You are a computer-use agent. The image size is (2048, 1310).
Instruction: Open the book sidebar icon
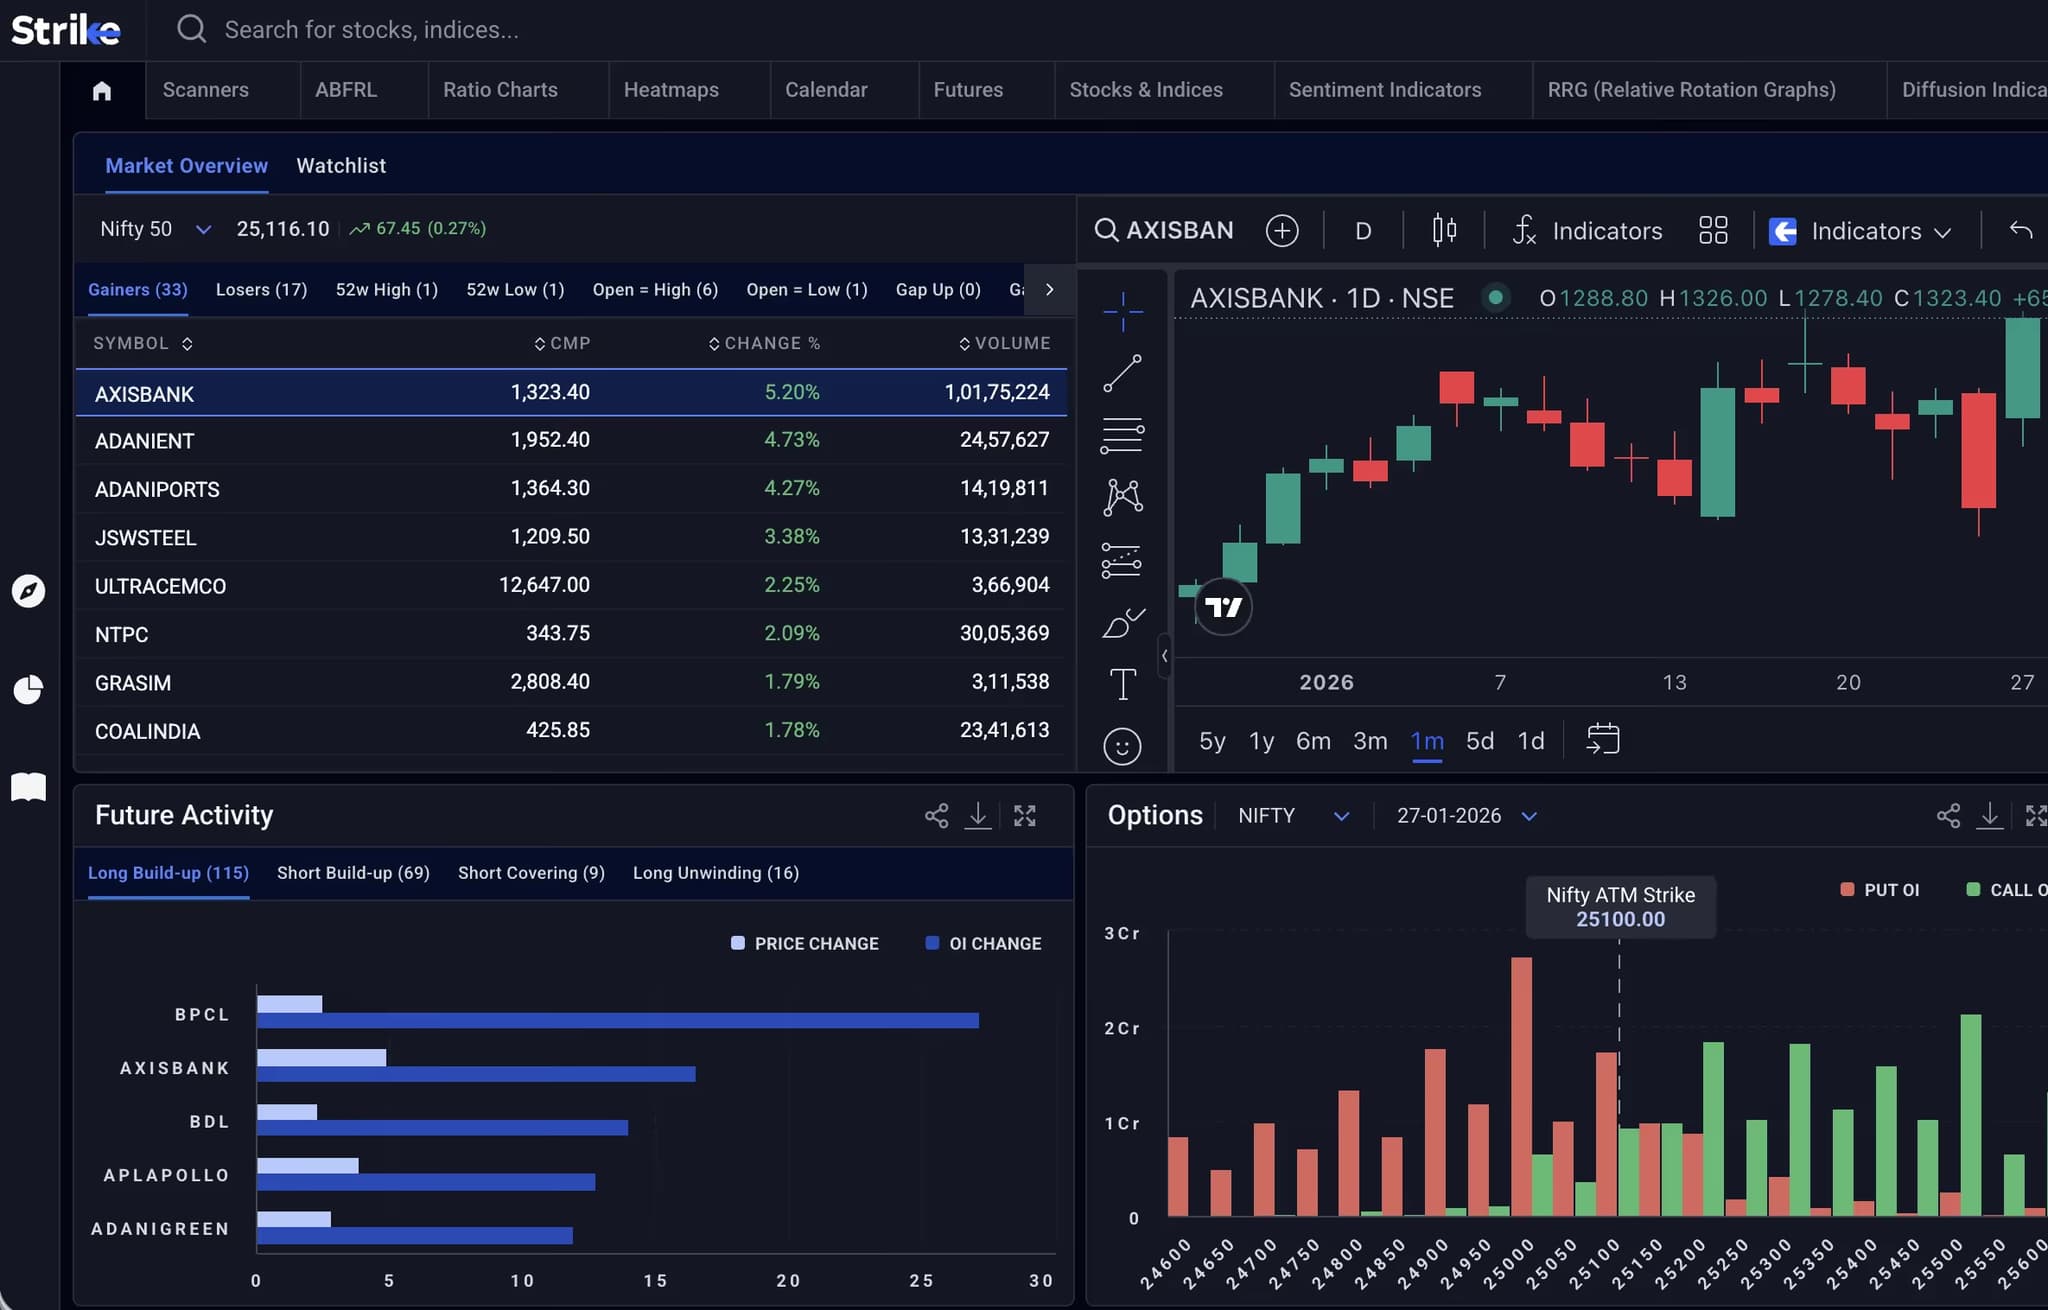click(x=28, y=787)
